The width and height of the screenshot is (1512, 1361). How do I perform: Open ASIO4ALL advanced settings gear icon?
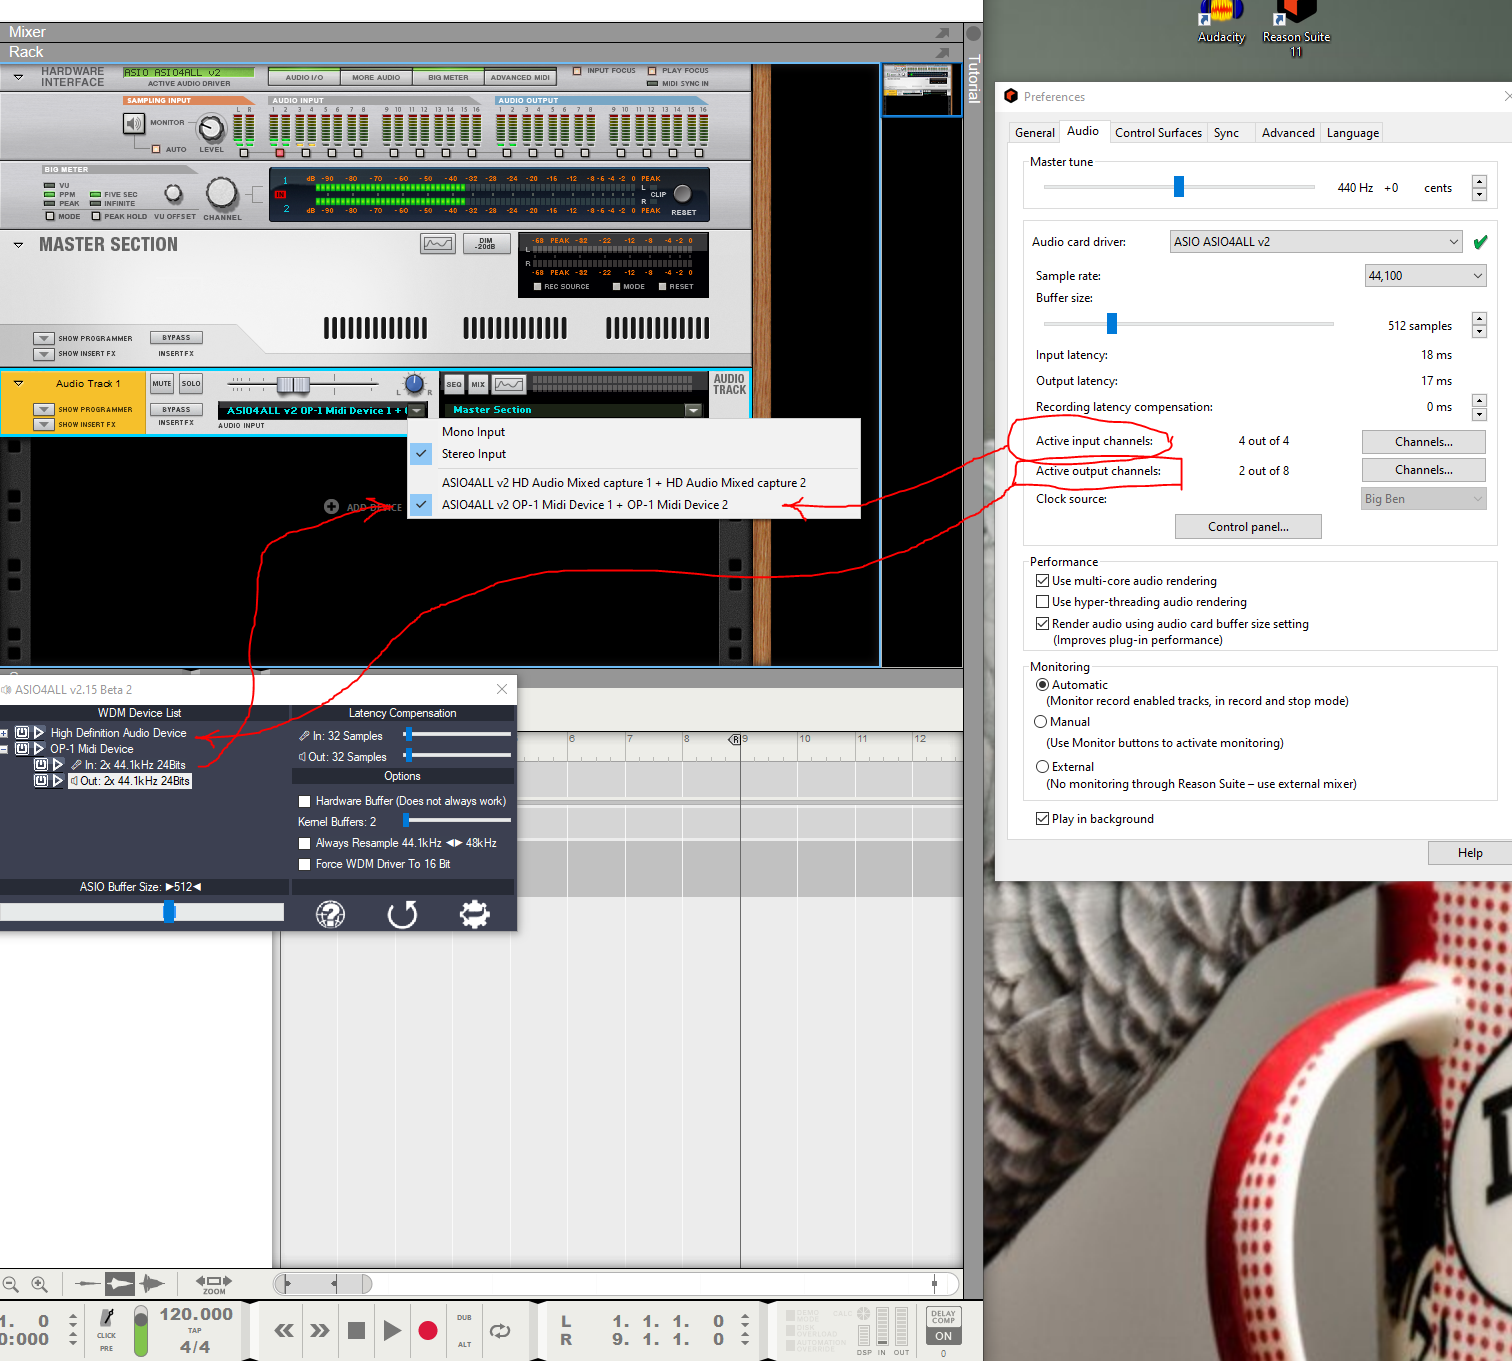[x=474, y=914]
